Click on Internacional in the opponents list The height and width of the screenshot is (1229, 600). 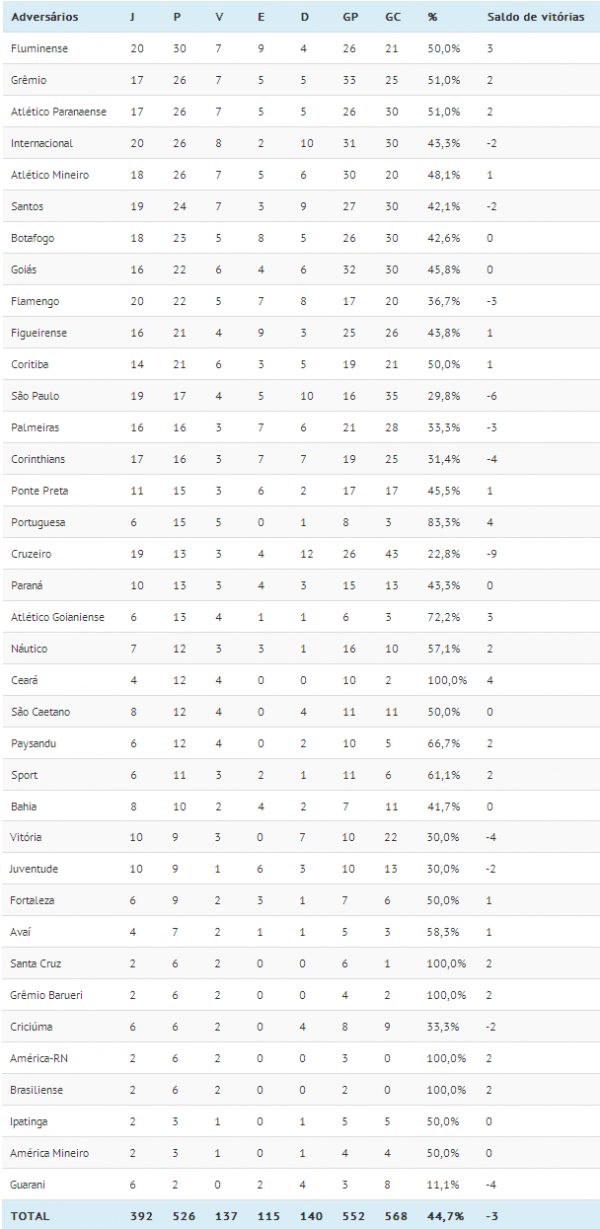42,143
